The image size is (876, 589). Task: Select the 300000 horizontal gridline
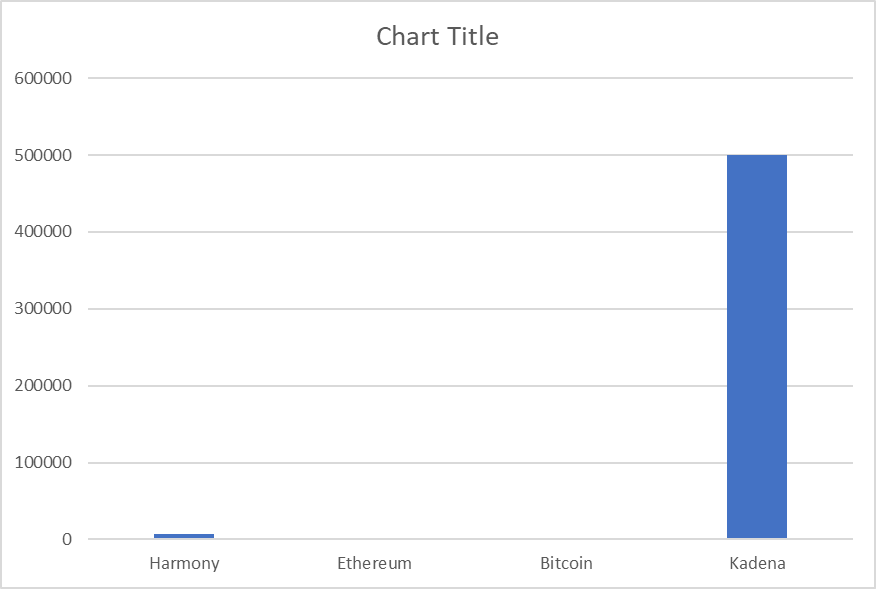[470, 309]
